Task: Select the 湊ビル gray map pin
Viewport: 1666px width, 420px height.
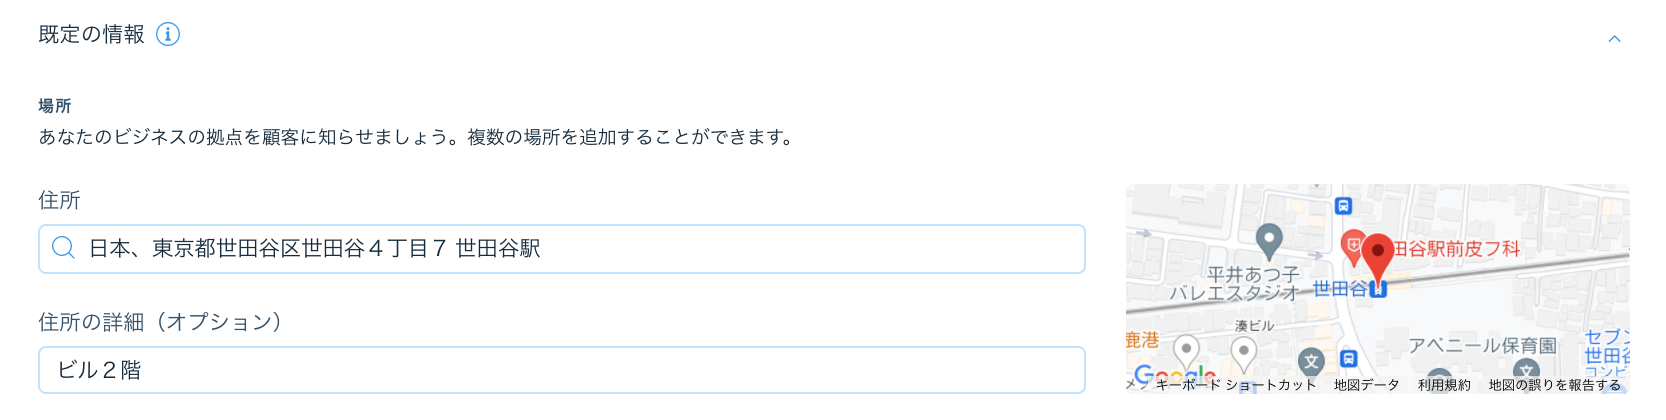Action: [1243, 352]
